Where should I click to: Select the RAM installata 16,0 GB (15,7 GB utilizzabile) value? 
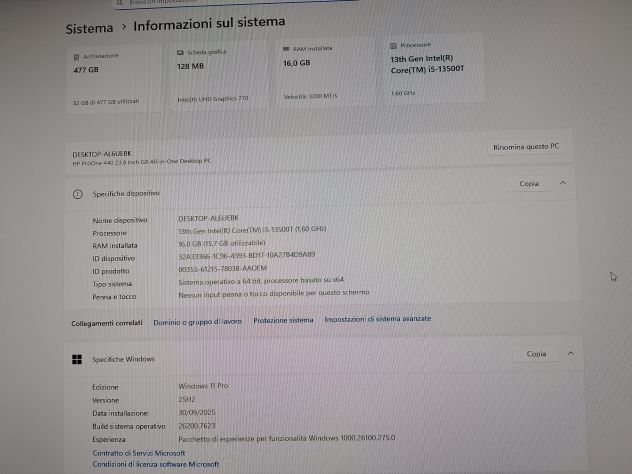[x=222, y=243]
